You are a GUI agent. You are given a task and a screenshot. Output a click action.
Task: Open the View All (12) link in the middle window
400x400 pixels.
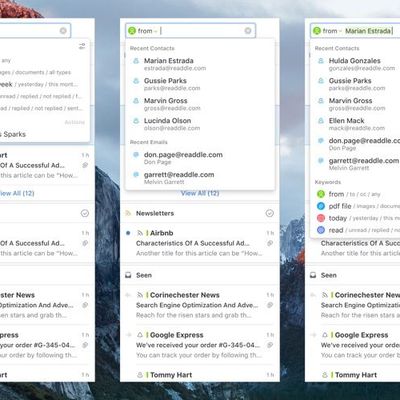[200, 193]
